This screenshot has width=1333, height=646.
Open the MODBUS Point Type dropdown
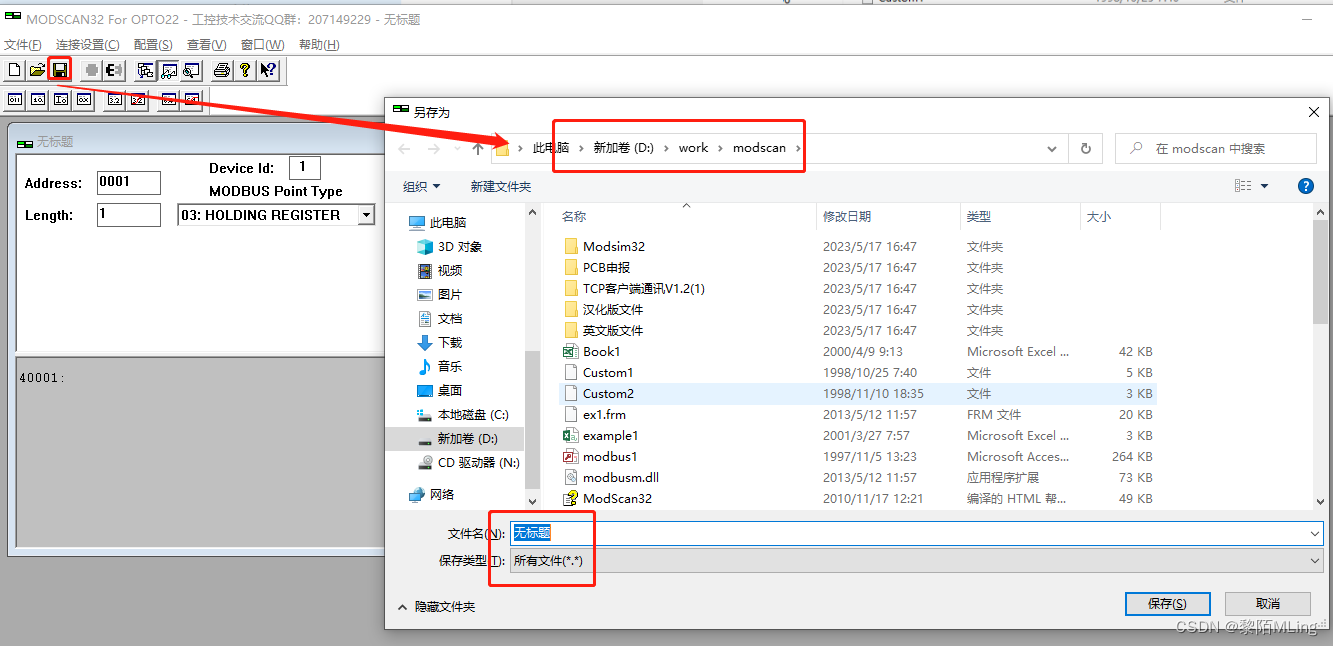point(366,214)
